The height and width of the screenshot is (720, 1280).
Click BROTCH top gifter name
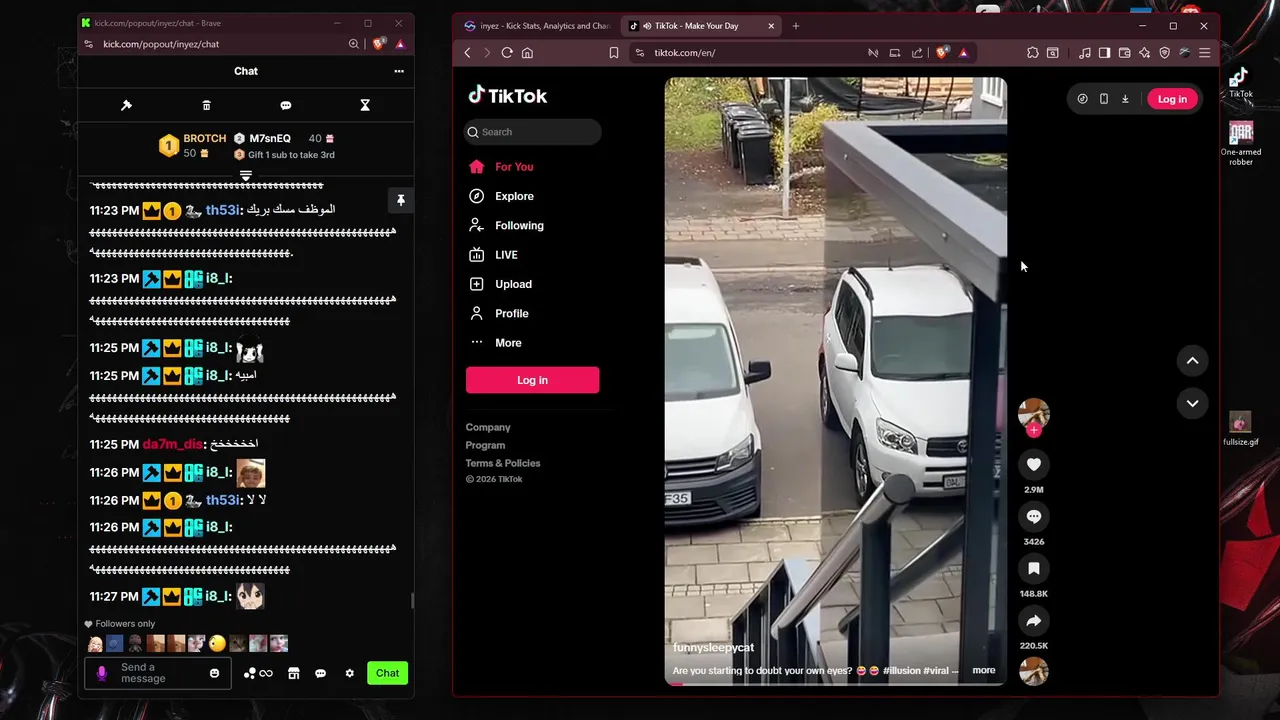[204, 139]
